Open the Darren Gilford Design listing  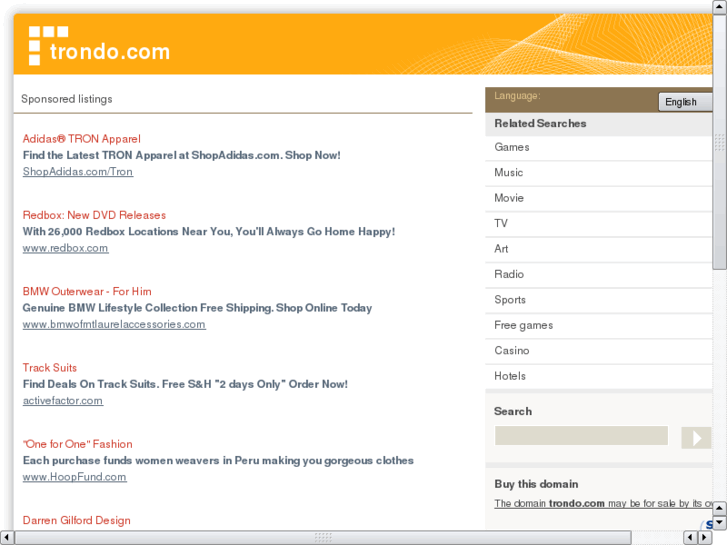click(x=77, y=520)
